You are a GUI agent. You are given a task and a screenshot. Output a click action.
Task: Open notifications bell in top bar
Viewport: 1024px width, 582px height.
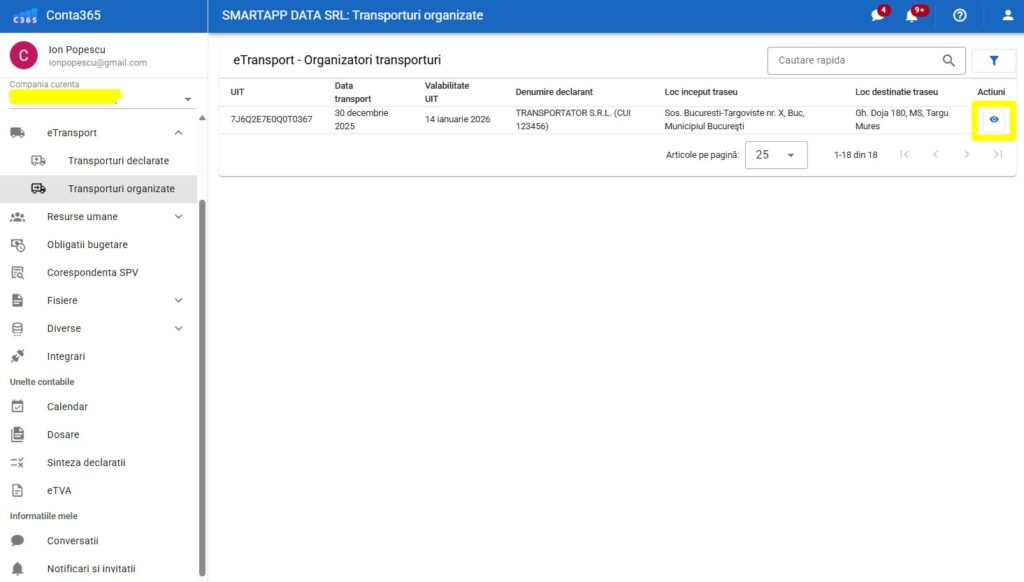pos(912,15)
